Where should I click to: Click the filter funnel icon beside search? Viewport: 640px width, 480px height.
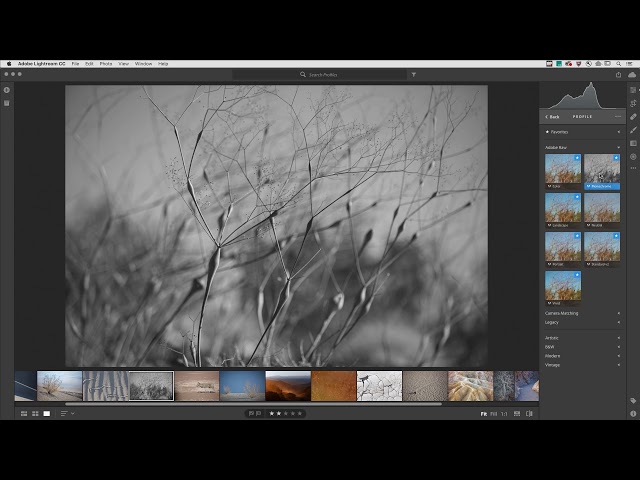[414, 74]
